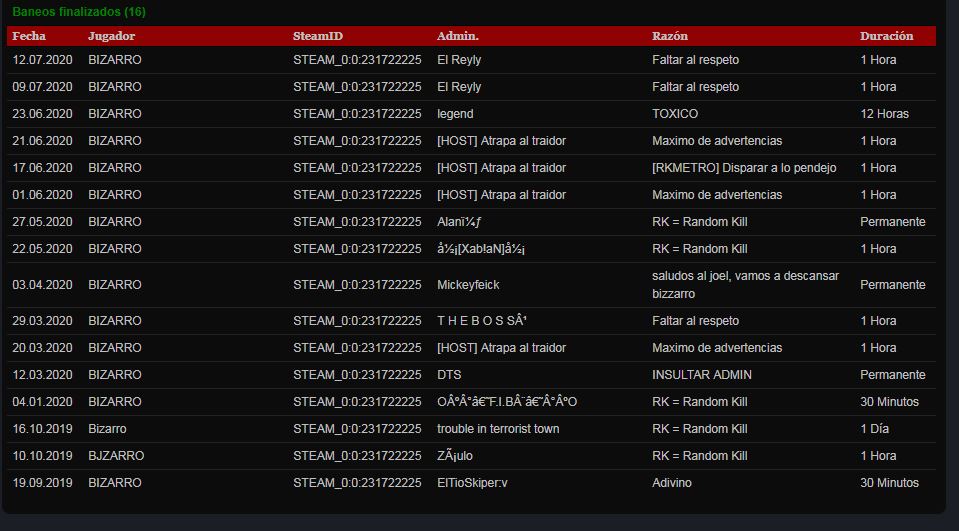Click the player name BJZARRO
This screenshot has height=531, width=959.
pyautogui.click(x=116, y=456)
